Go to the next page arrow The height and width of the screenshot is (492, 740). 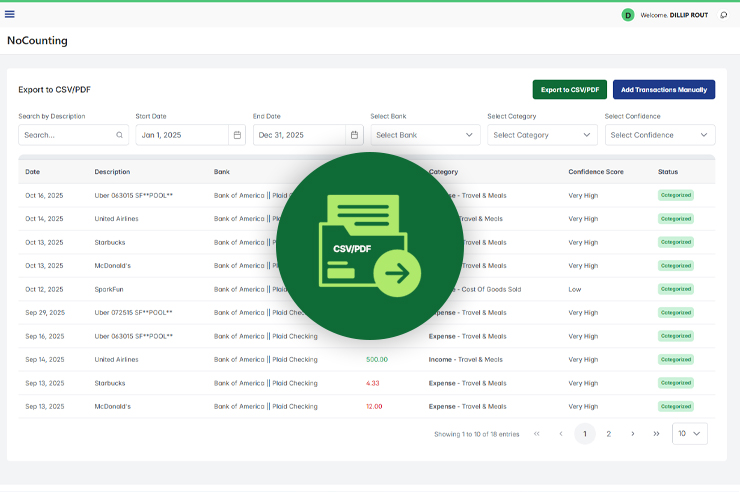[633, 434]
